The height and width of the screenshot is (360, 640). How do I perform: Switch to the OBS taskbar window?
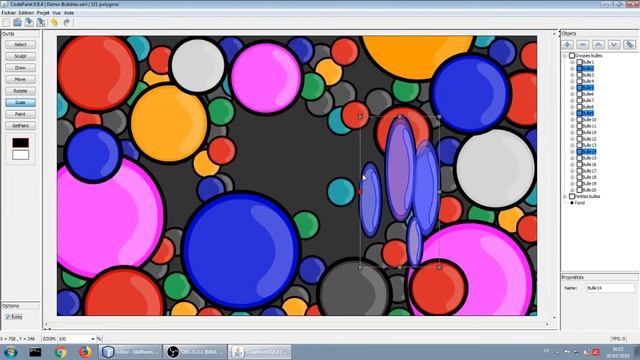click(x=195, y=352)
